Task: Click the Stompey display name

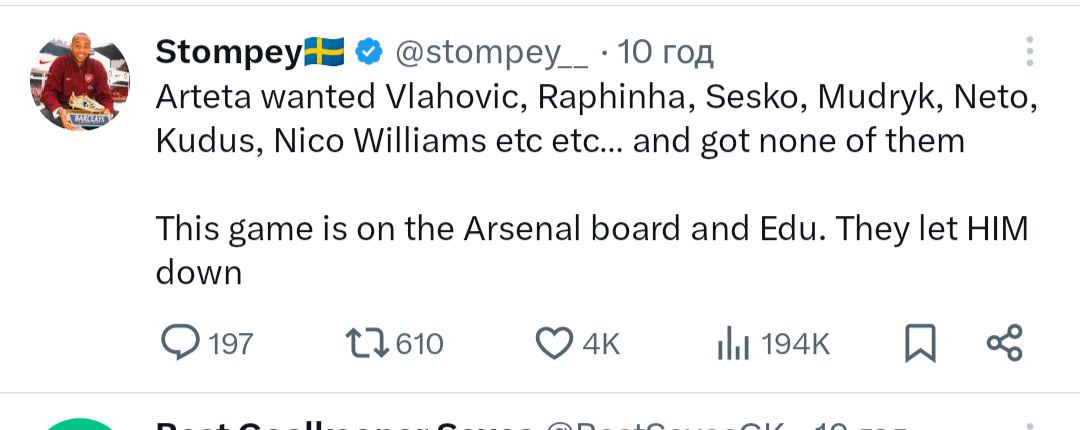Action: pyautogui.click(x=228, y=52)
